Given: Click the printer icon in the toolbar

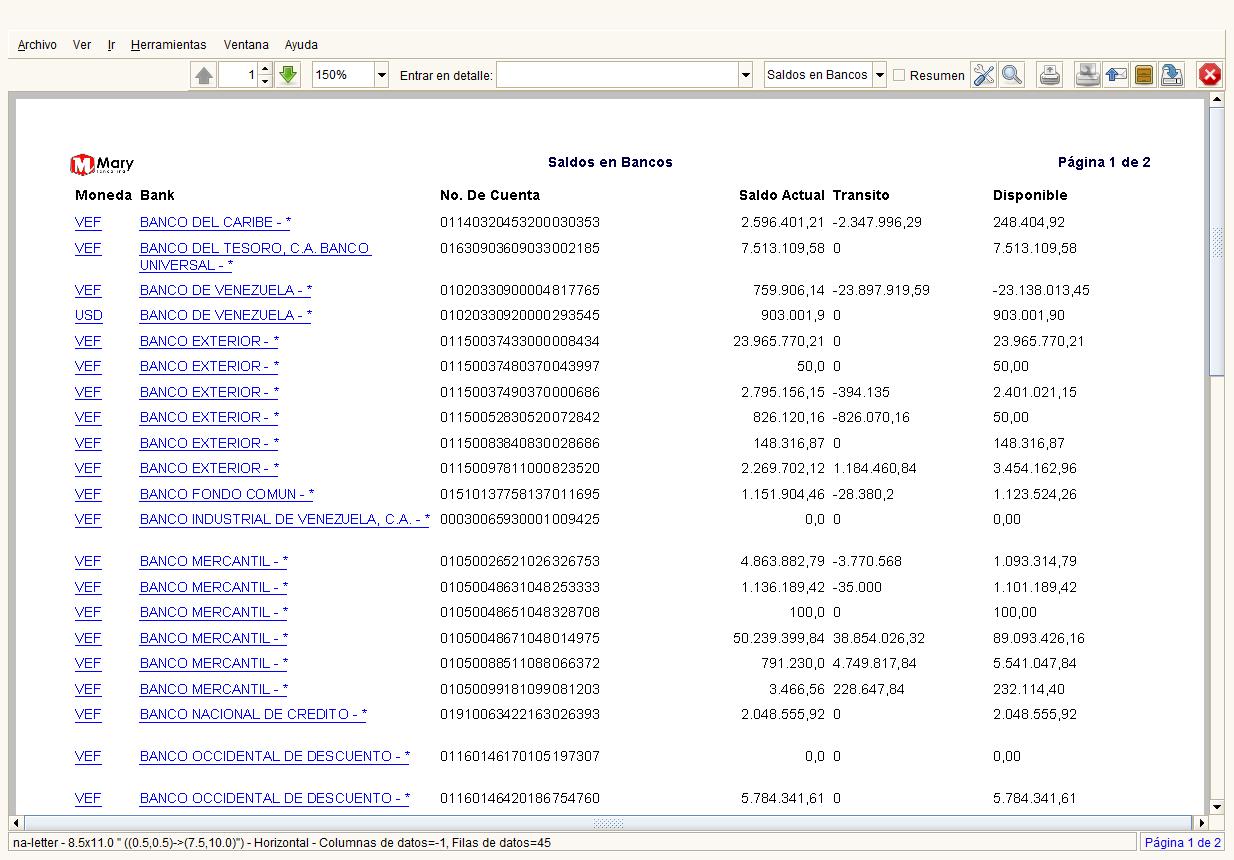Looking at the screenshot, I should 1050,75.
